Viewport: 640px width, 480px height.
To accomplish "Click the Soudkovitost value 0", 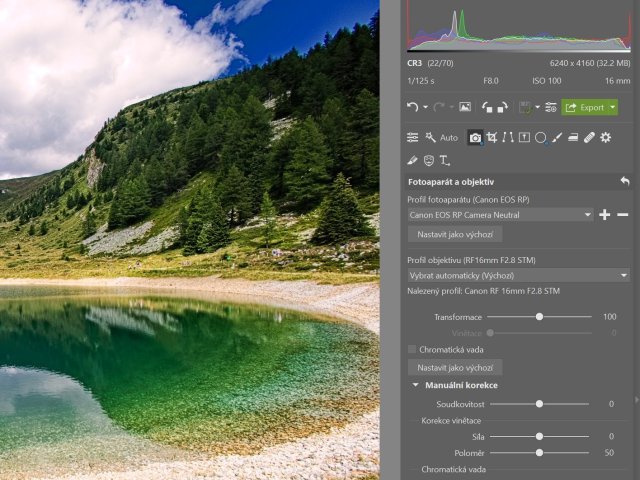I will click(x=611, y=404).
